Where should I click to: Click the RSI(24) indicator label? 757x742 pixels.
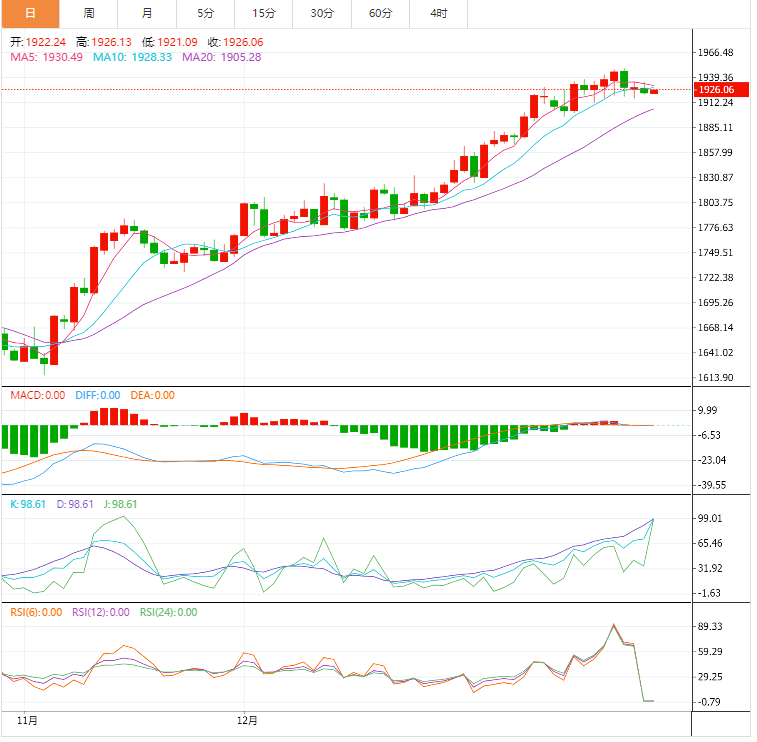(x=168, y=612)
